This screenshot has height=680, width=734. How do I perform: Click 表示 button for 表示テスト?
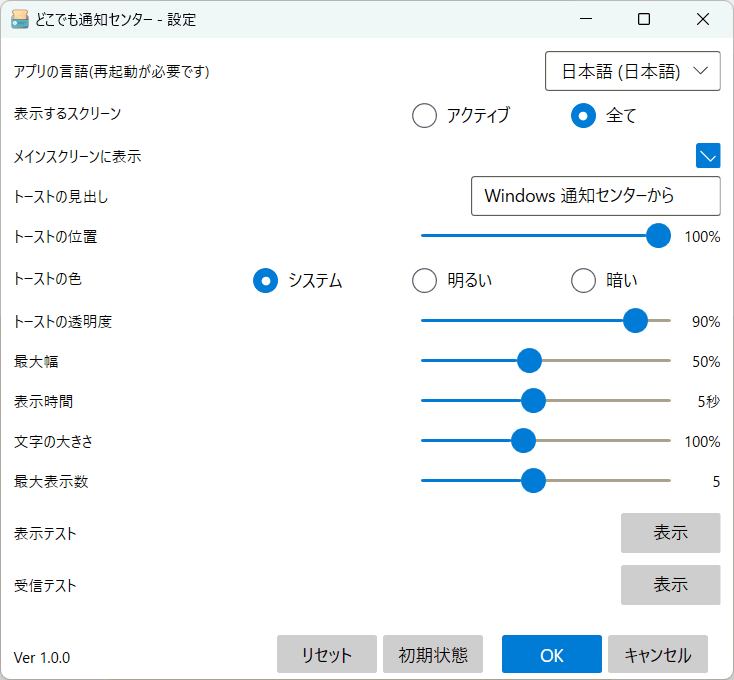[670, 533]
